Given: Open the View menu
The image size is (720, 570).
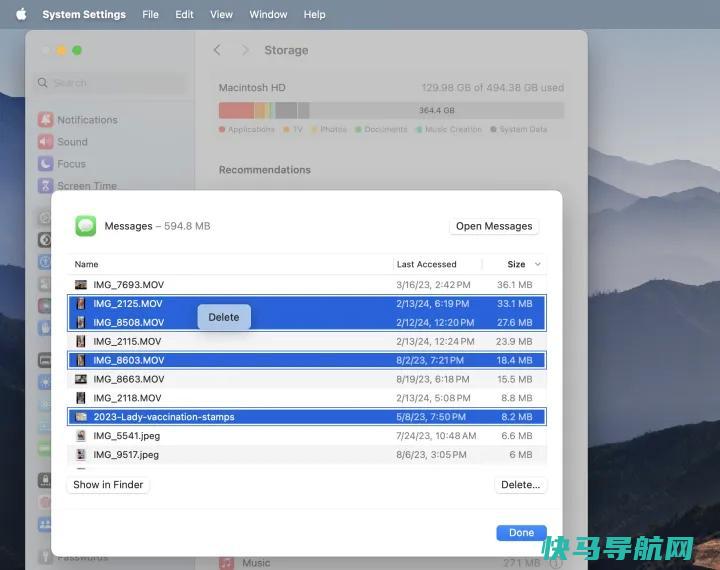Looking at the screenshot, I should pyautogui.click(x=221, y=14).
